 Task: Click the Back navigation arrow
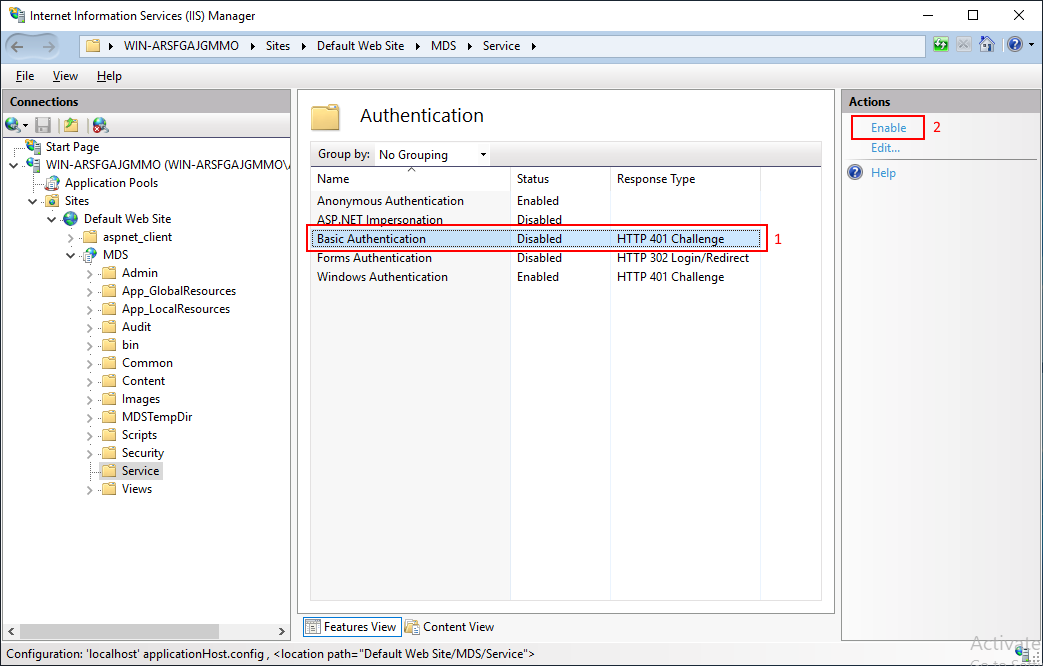(18, 46)
